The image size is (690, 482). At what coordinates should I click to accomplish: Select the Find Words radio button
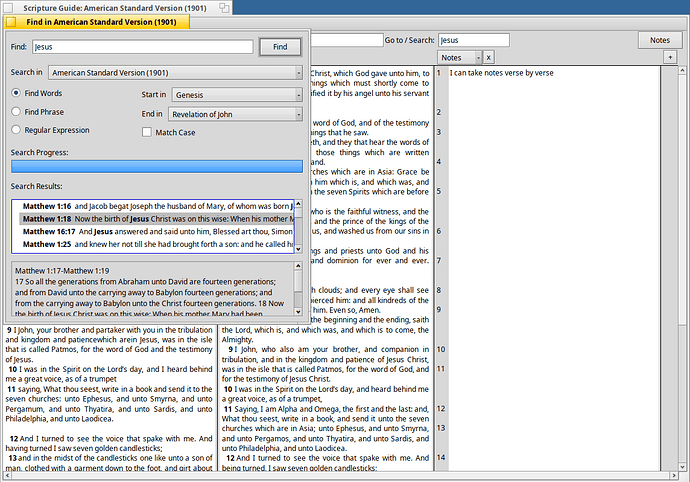[x=16, y=93]
